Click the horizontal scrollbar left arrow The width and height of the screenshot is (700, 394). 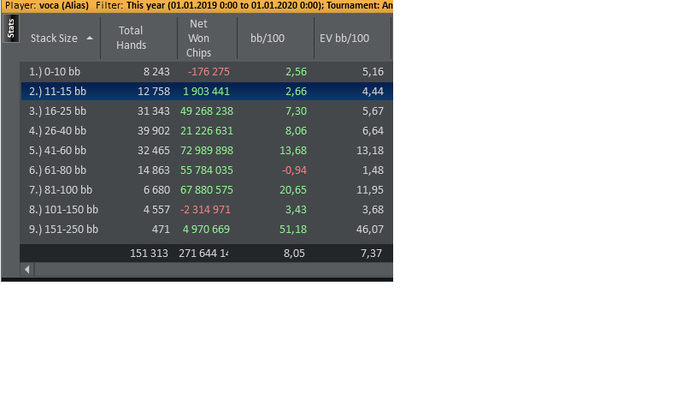click(27, 269)
